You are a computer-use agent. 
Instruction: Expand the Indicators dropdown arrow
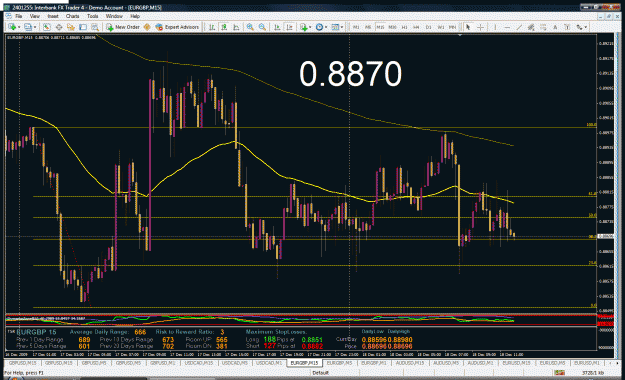coord(310,27)
